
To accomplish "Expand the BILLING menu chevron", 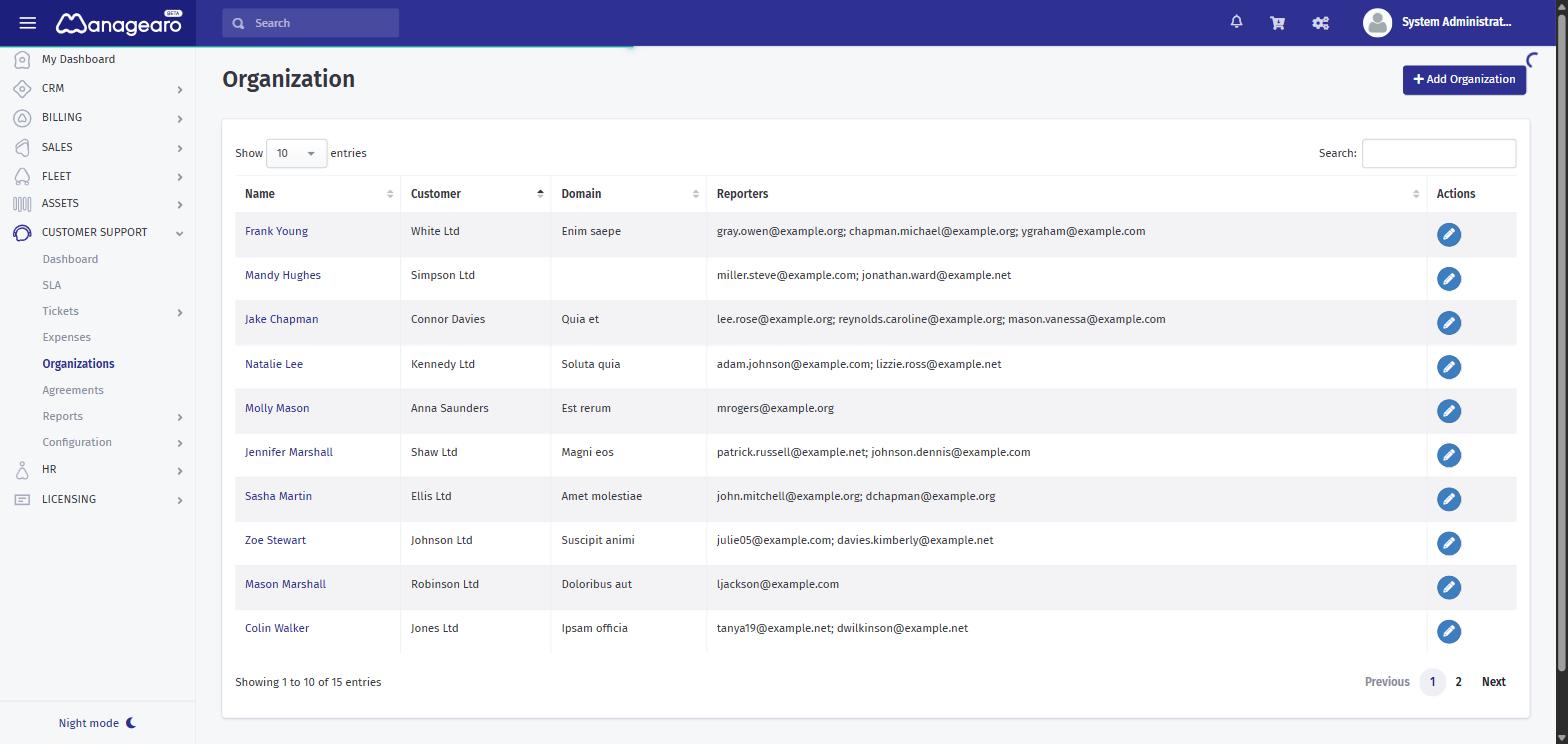I will coord(180,119).
